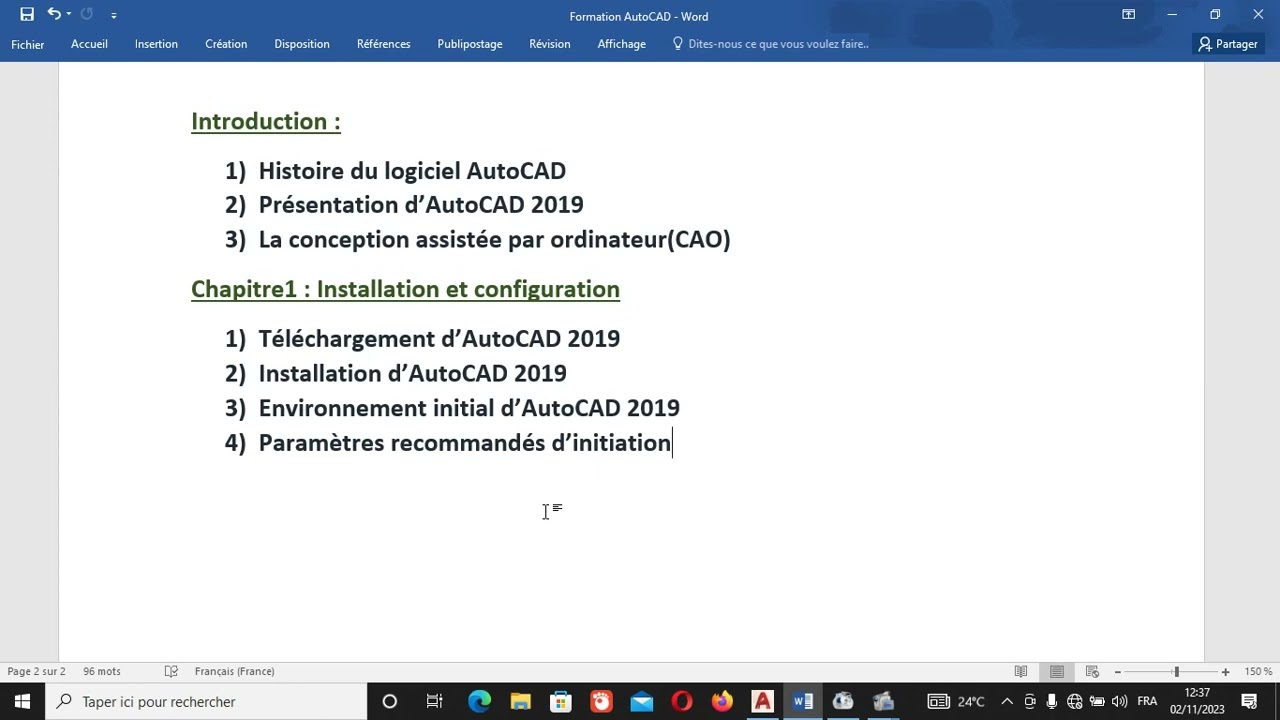The width and height of the screenshot is (1280, 720).
Task: Click 'Installation d'AutoCAD 2019' list item
Action: (413, 374)
